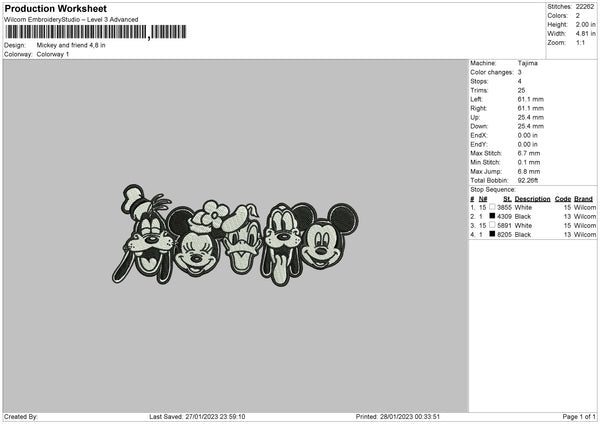Click 'Black' description in stop row 2
Screen dimensions: 600x424
pos(523,217)
